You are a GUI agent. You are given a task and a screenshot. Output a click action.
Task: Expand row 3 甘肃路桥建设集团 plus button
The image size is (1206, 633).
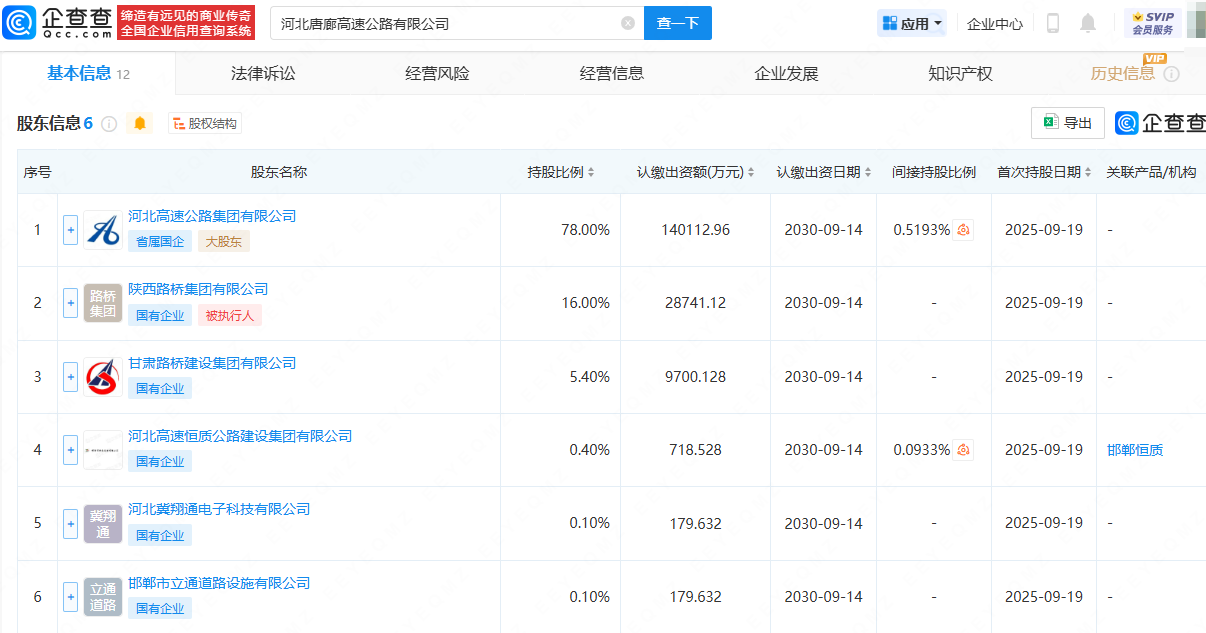point(70,376)
